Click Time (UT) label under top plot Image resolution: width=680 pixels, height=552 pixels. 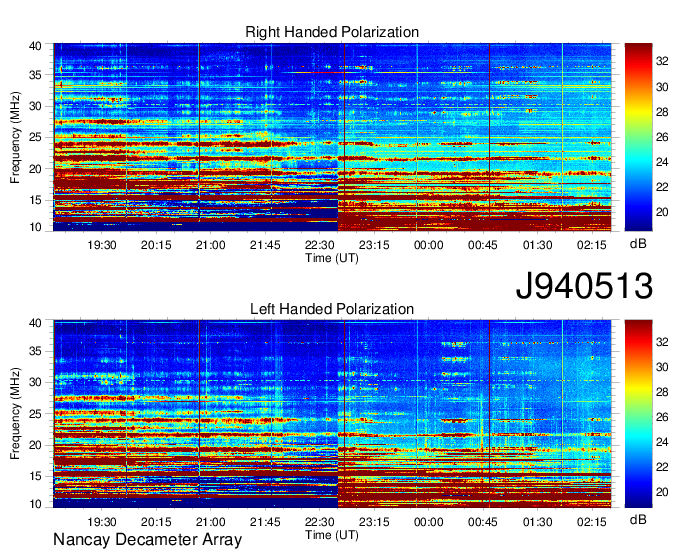pos(332,258)
